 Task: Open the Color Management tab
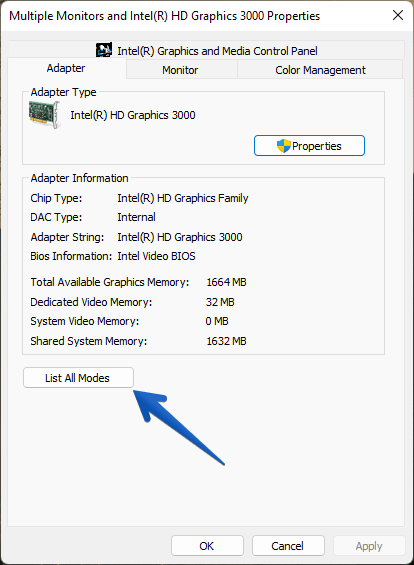pos(320,70)
